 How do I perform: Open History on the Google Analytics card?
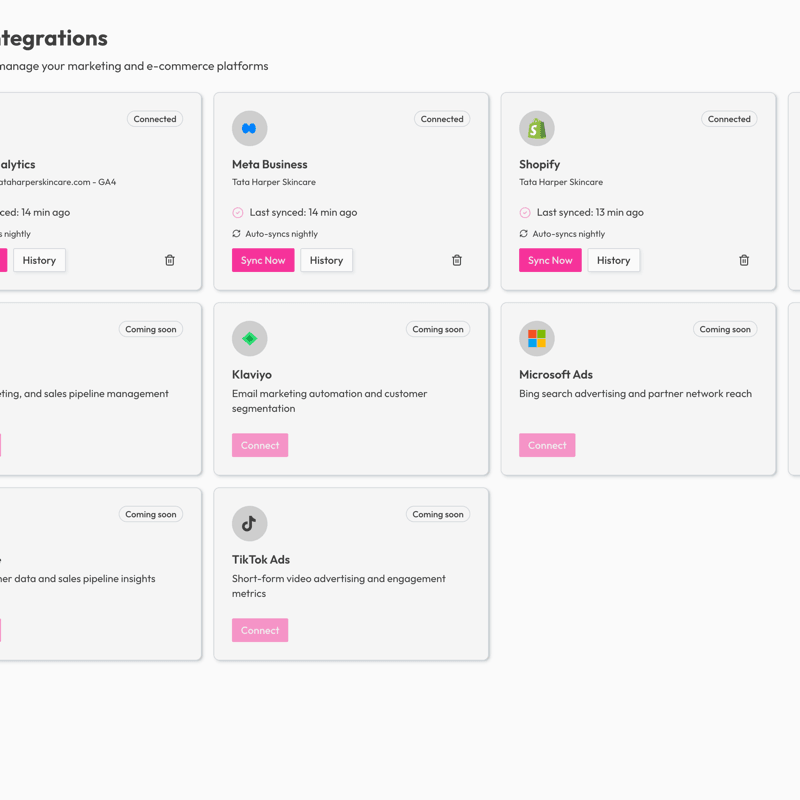point(39,260)
